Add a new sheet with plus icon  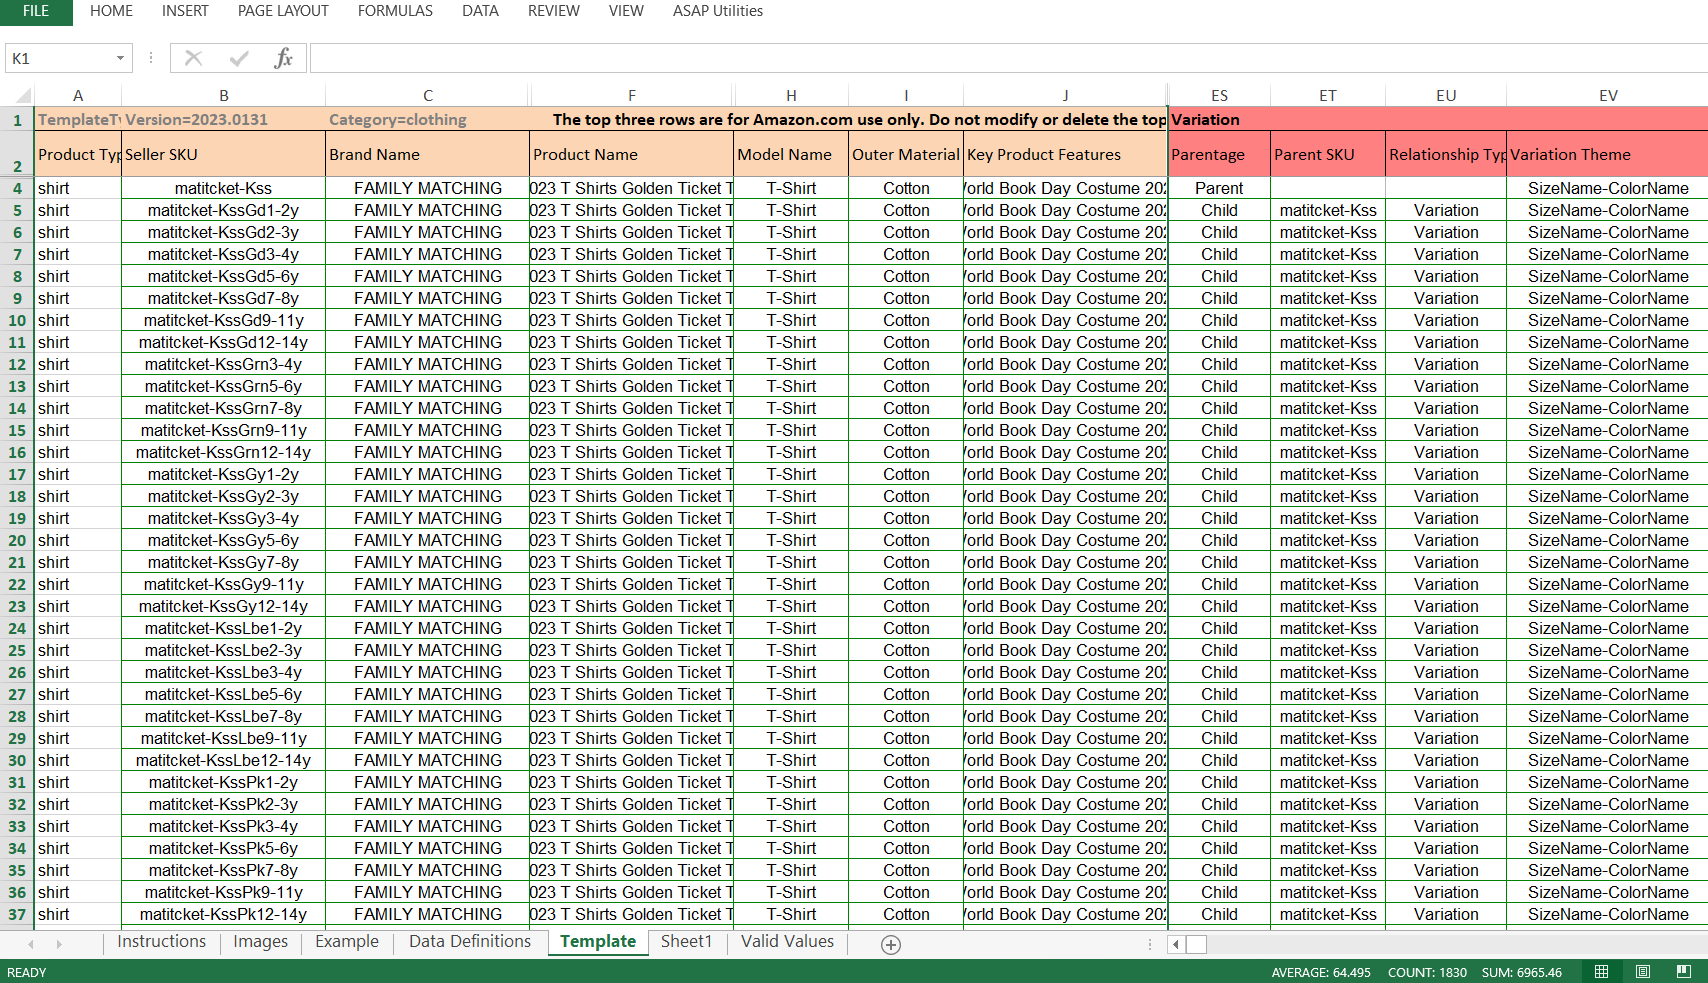[x=891, y=944]
